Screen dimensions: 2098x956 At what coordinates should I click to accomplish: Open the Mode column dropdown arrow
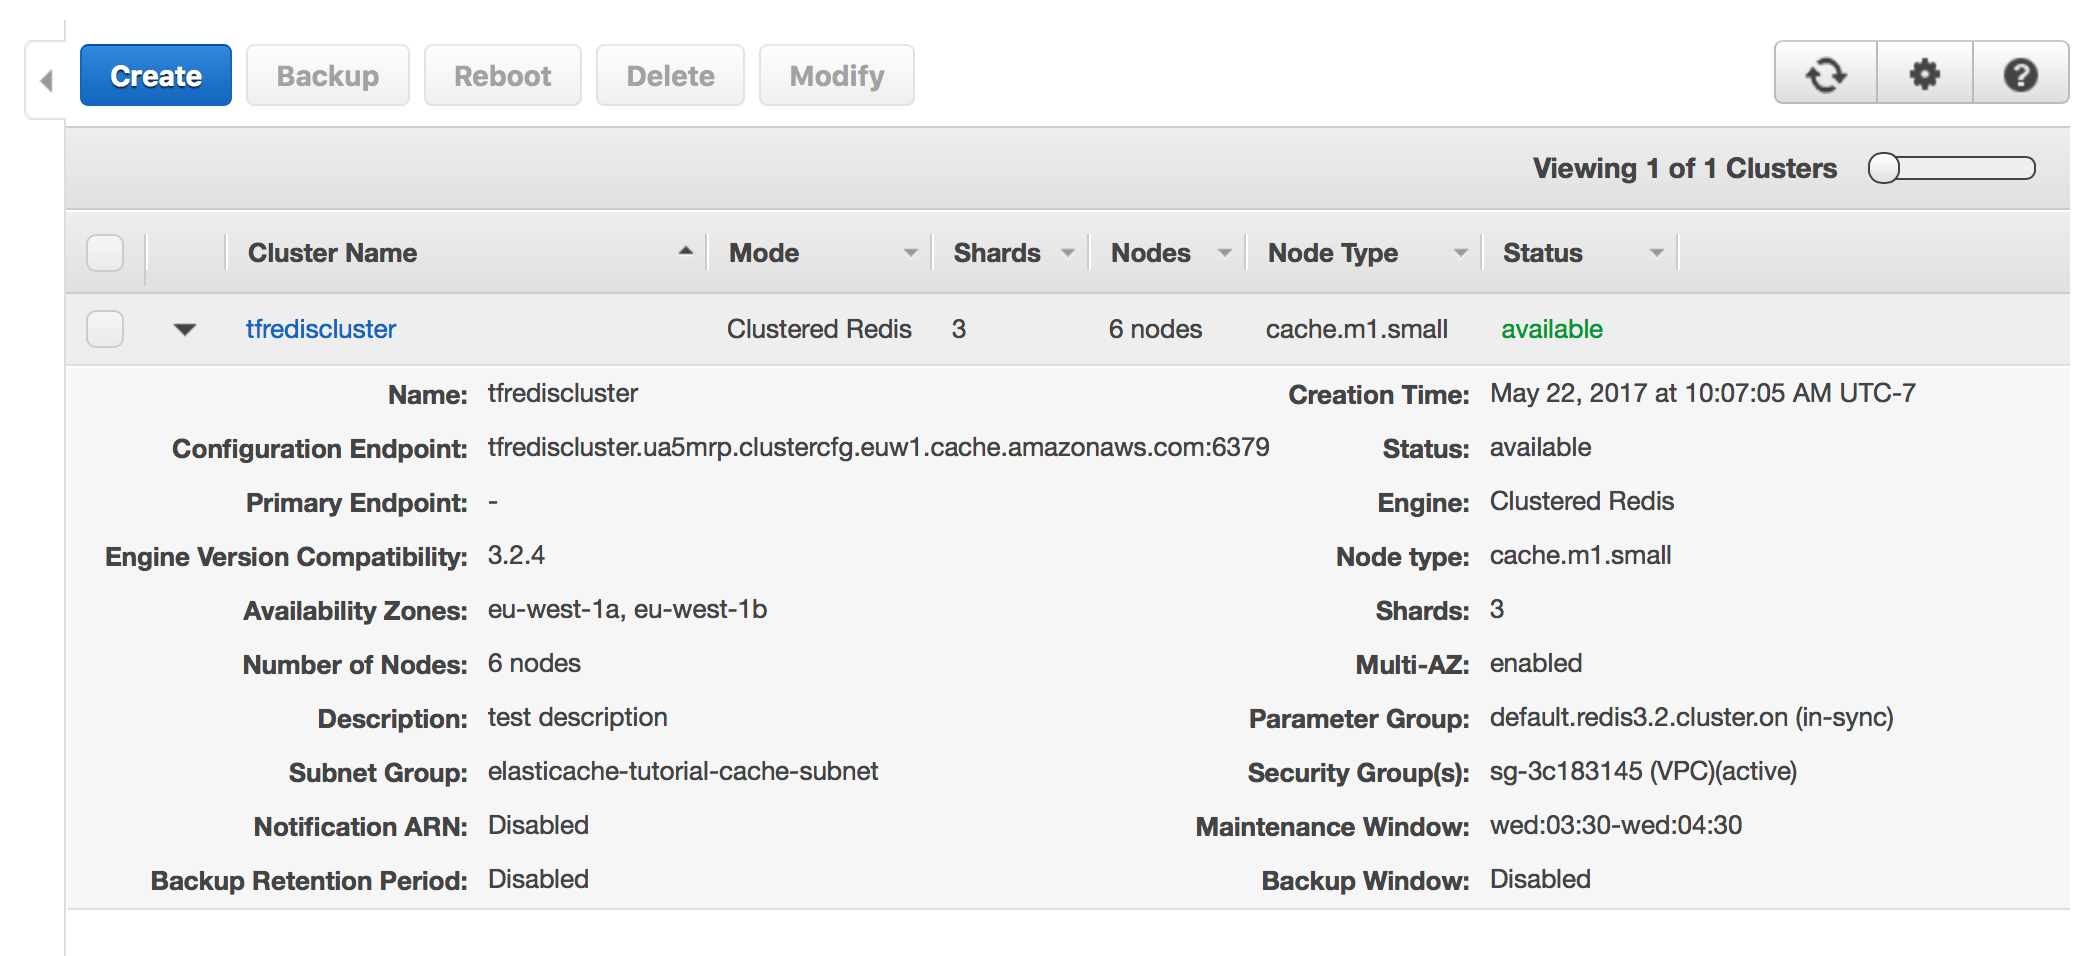pyautogui.click(x=910, y=253)
